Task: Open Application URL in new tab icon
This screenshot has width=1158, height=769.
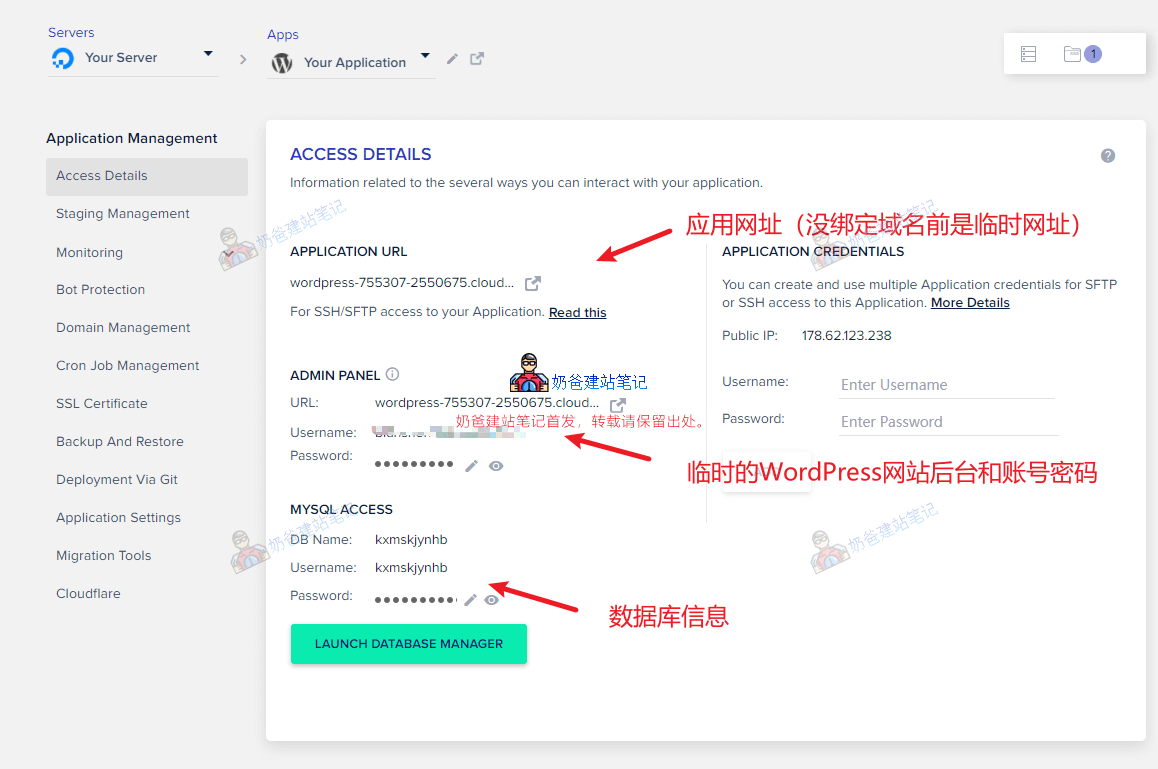Action: click(533, 284)
